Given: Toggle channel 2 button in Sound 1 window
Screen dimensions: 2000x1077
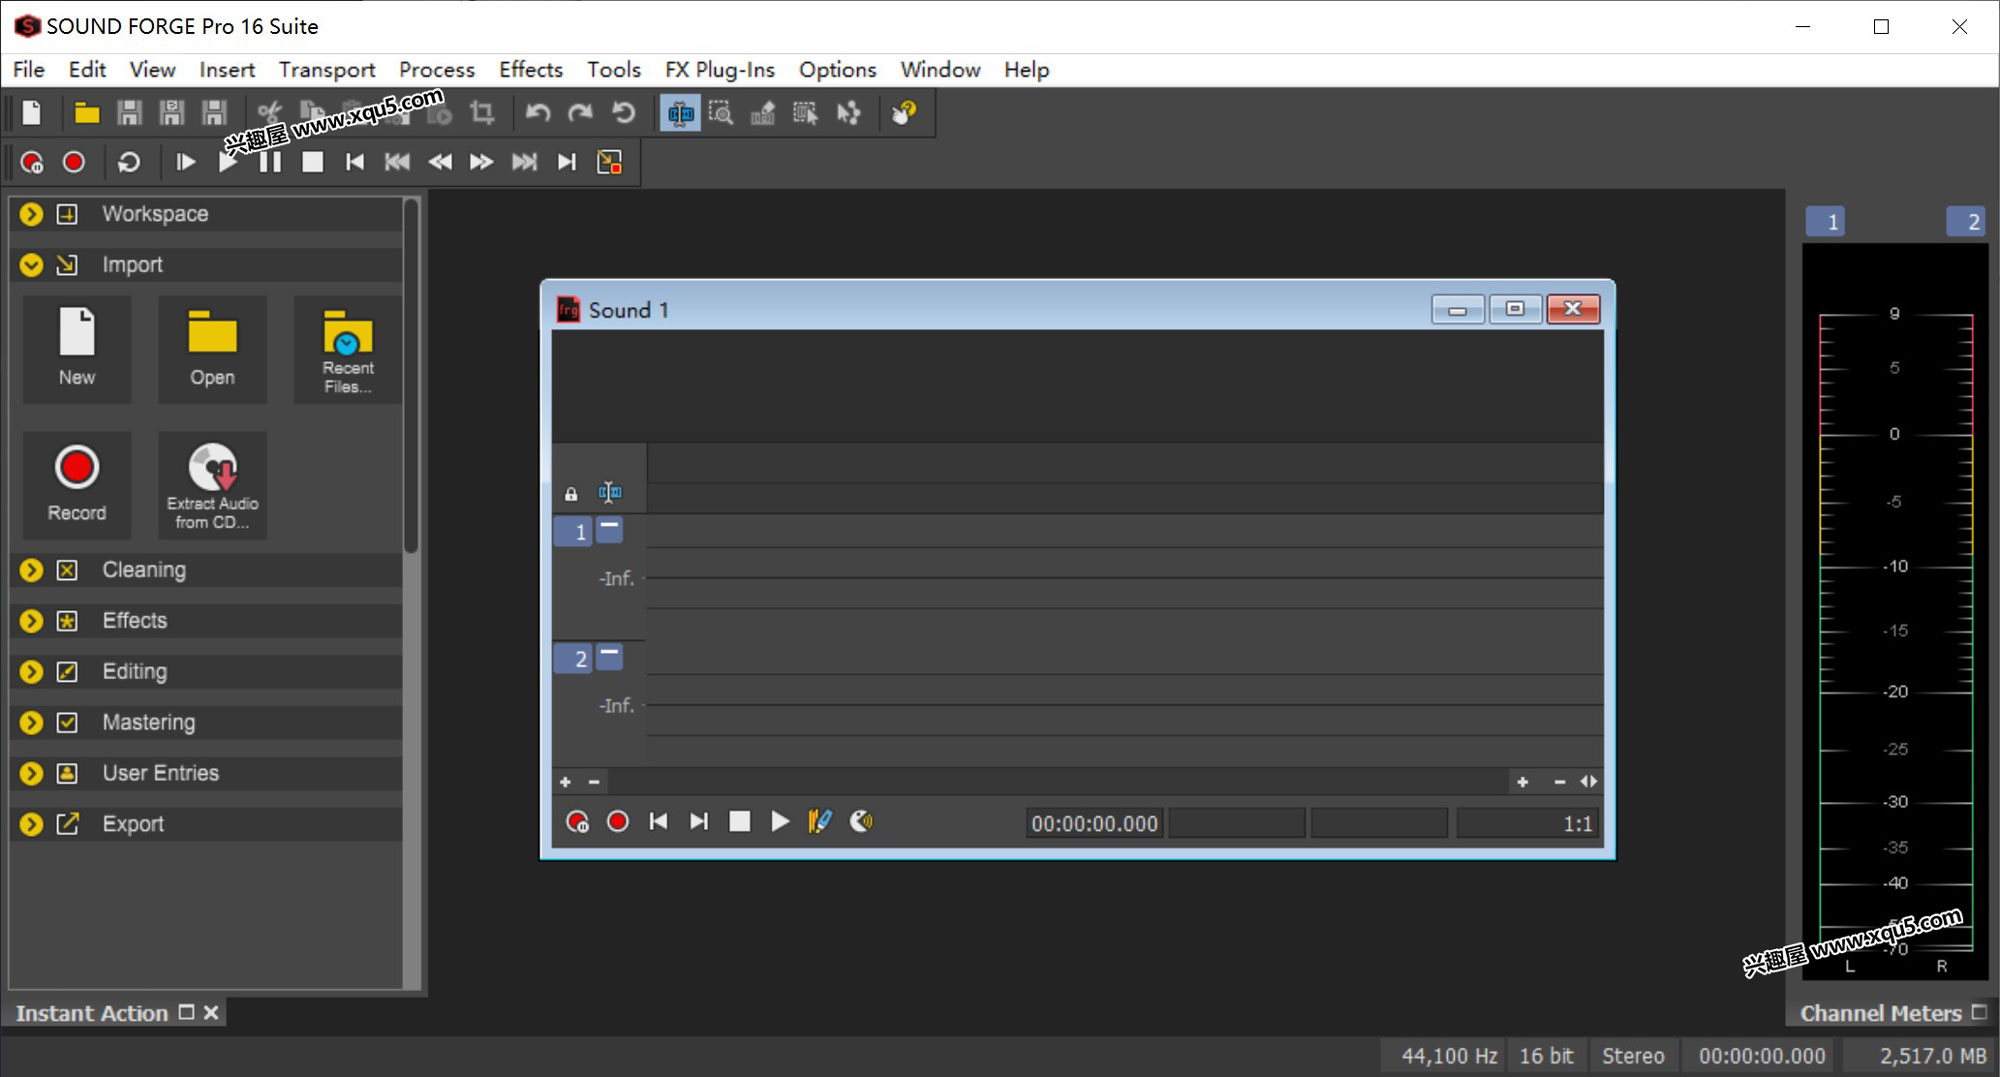Looking at the screenshot, I should [x=573, y=658].
